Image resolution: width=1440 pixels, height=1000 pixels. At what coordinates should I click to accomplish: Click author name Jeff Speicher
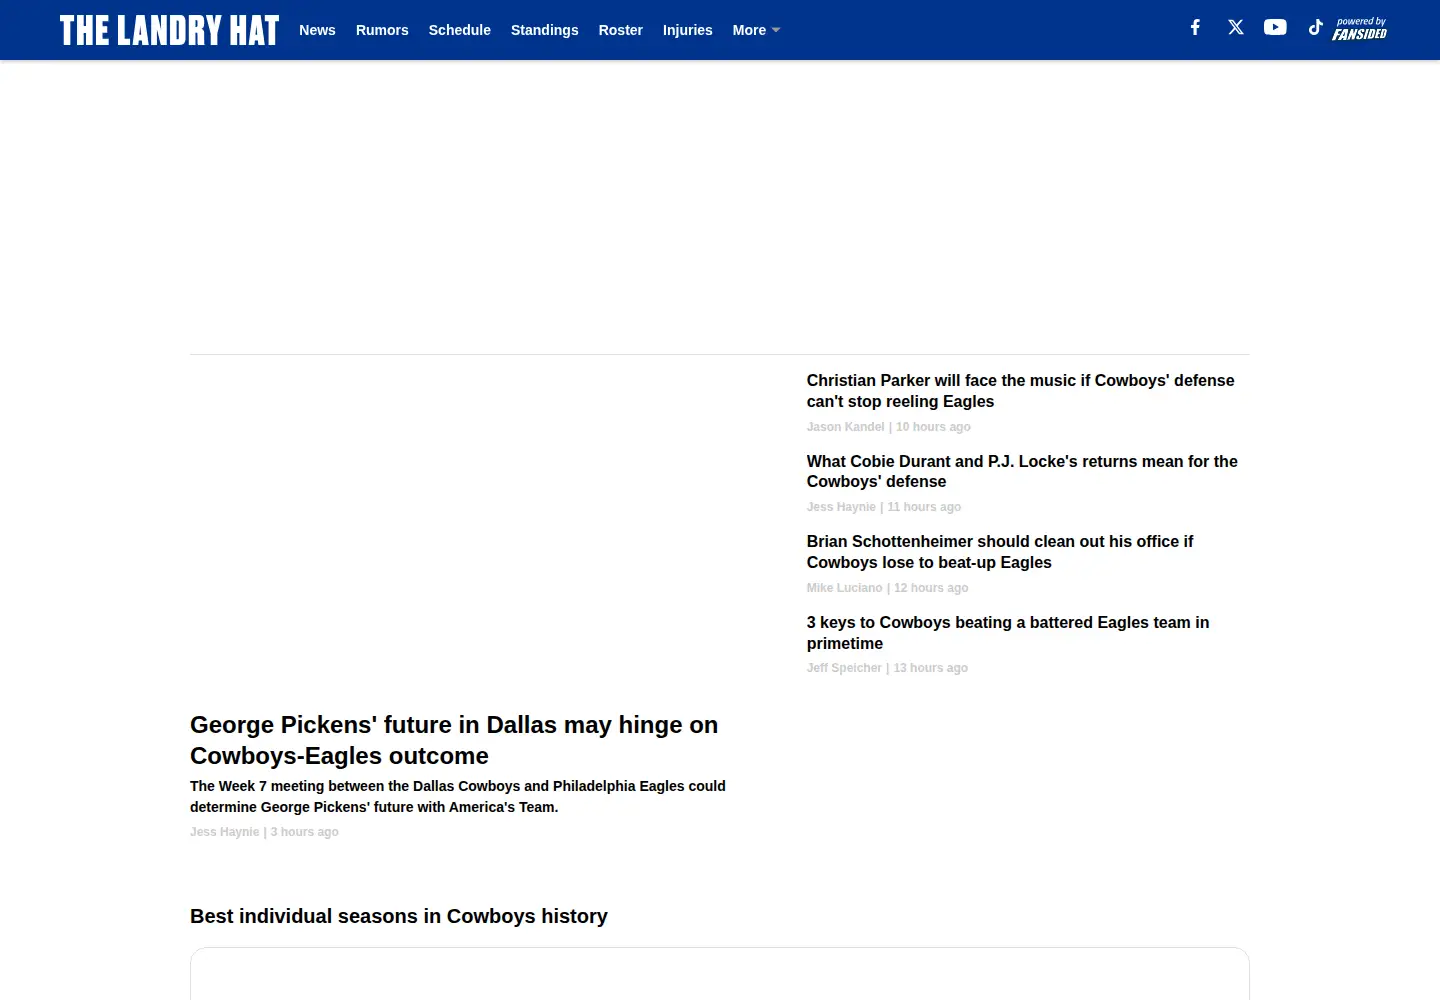pyautogui.click(x=844, y=668)
